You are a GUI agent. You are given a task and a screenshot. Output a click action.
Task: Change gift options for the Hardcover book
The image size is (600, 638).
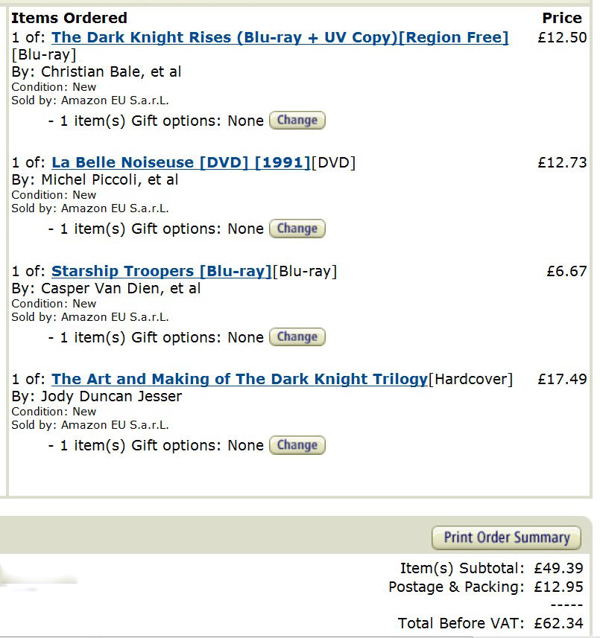[x=297, y=445]
